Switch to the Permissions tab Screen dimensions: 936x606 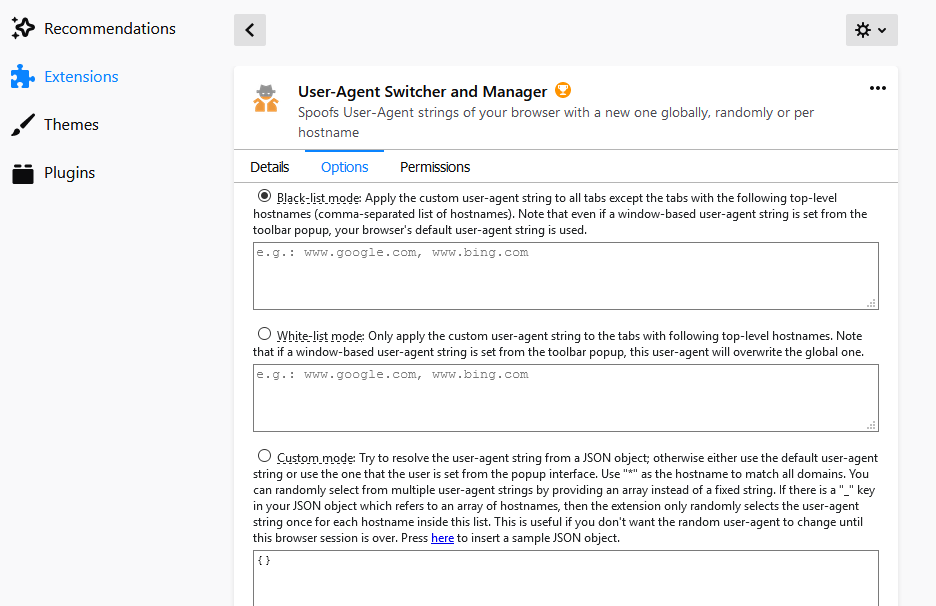click(435, 167)
